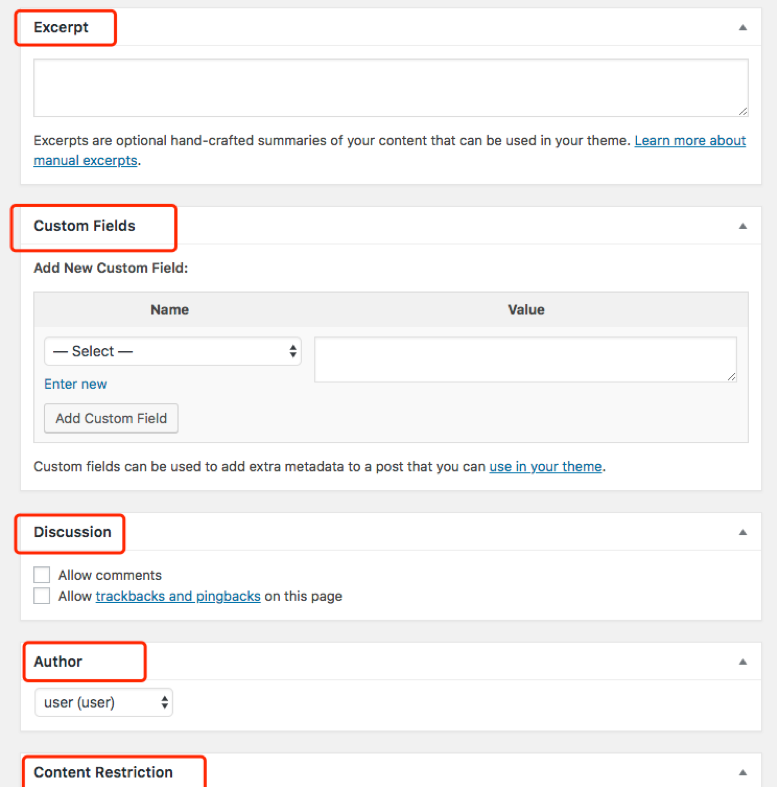This screenshot has width=777, height=787.
Task: Collapse the Custom Fields panel arrow
Action: coord(742,226)
